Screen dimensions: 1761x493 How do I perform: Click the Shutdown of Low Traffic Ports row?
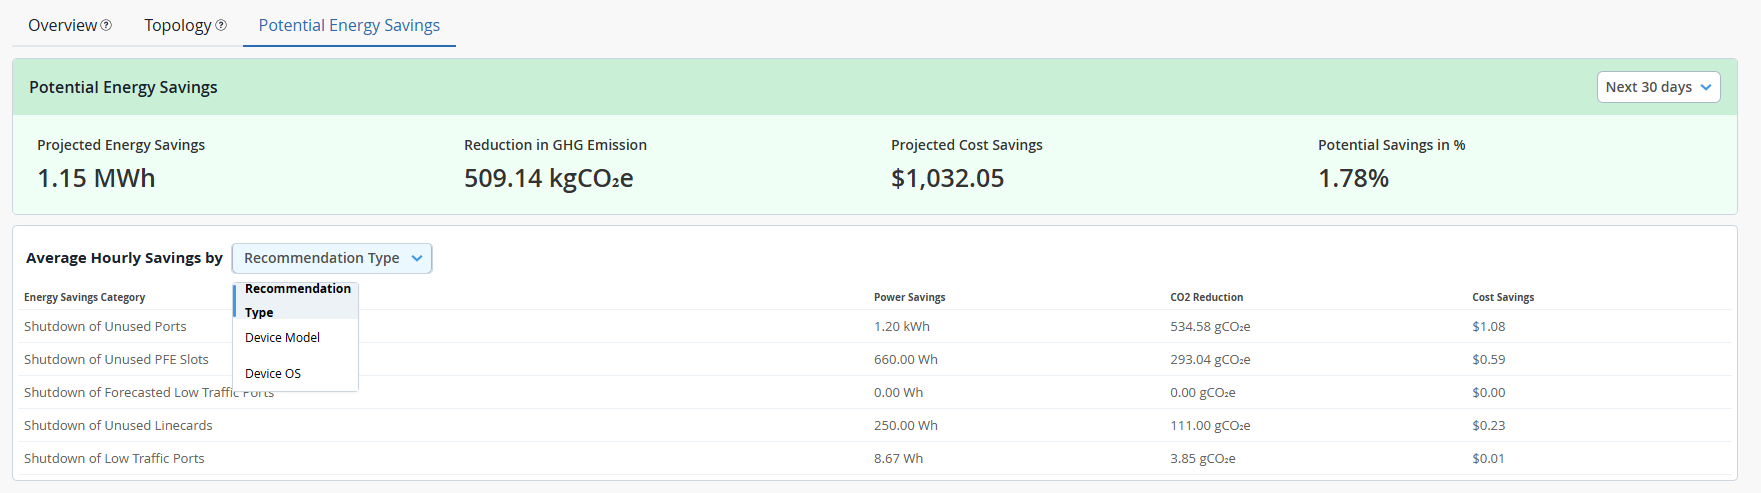[114, 458]
